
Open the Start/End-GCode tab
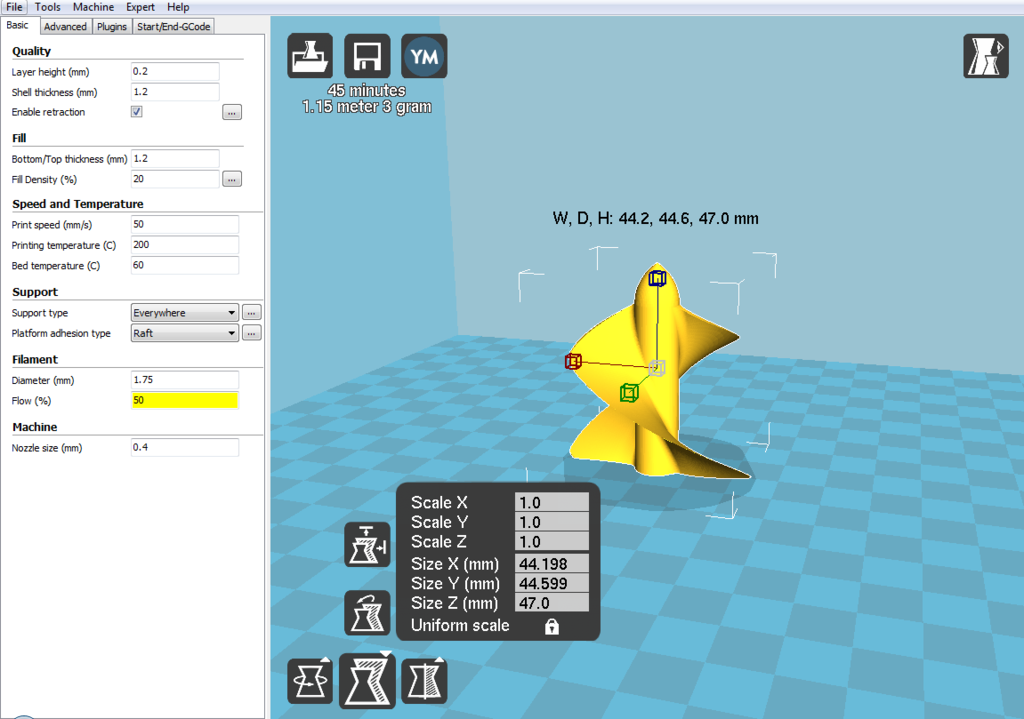pos(175,27)
